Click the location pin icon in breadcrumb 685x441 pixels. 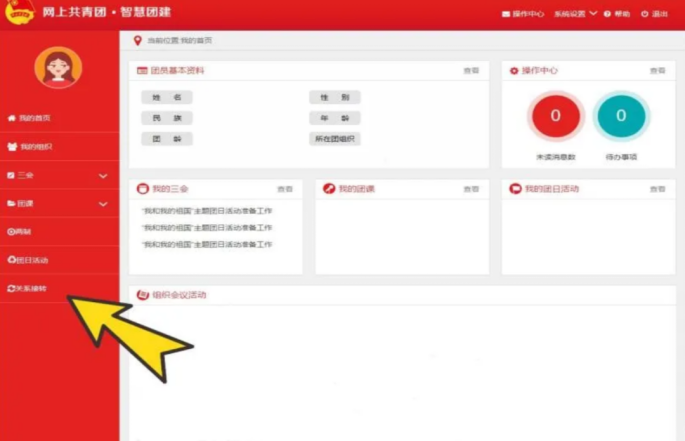[137, 40]
